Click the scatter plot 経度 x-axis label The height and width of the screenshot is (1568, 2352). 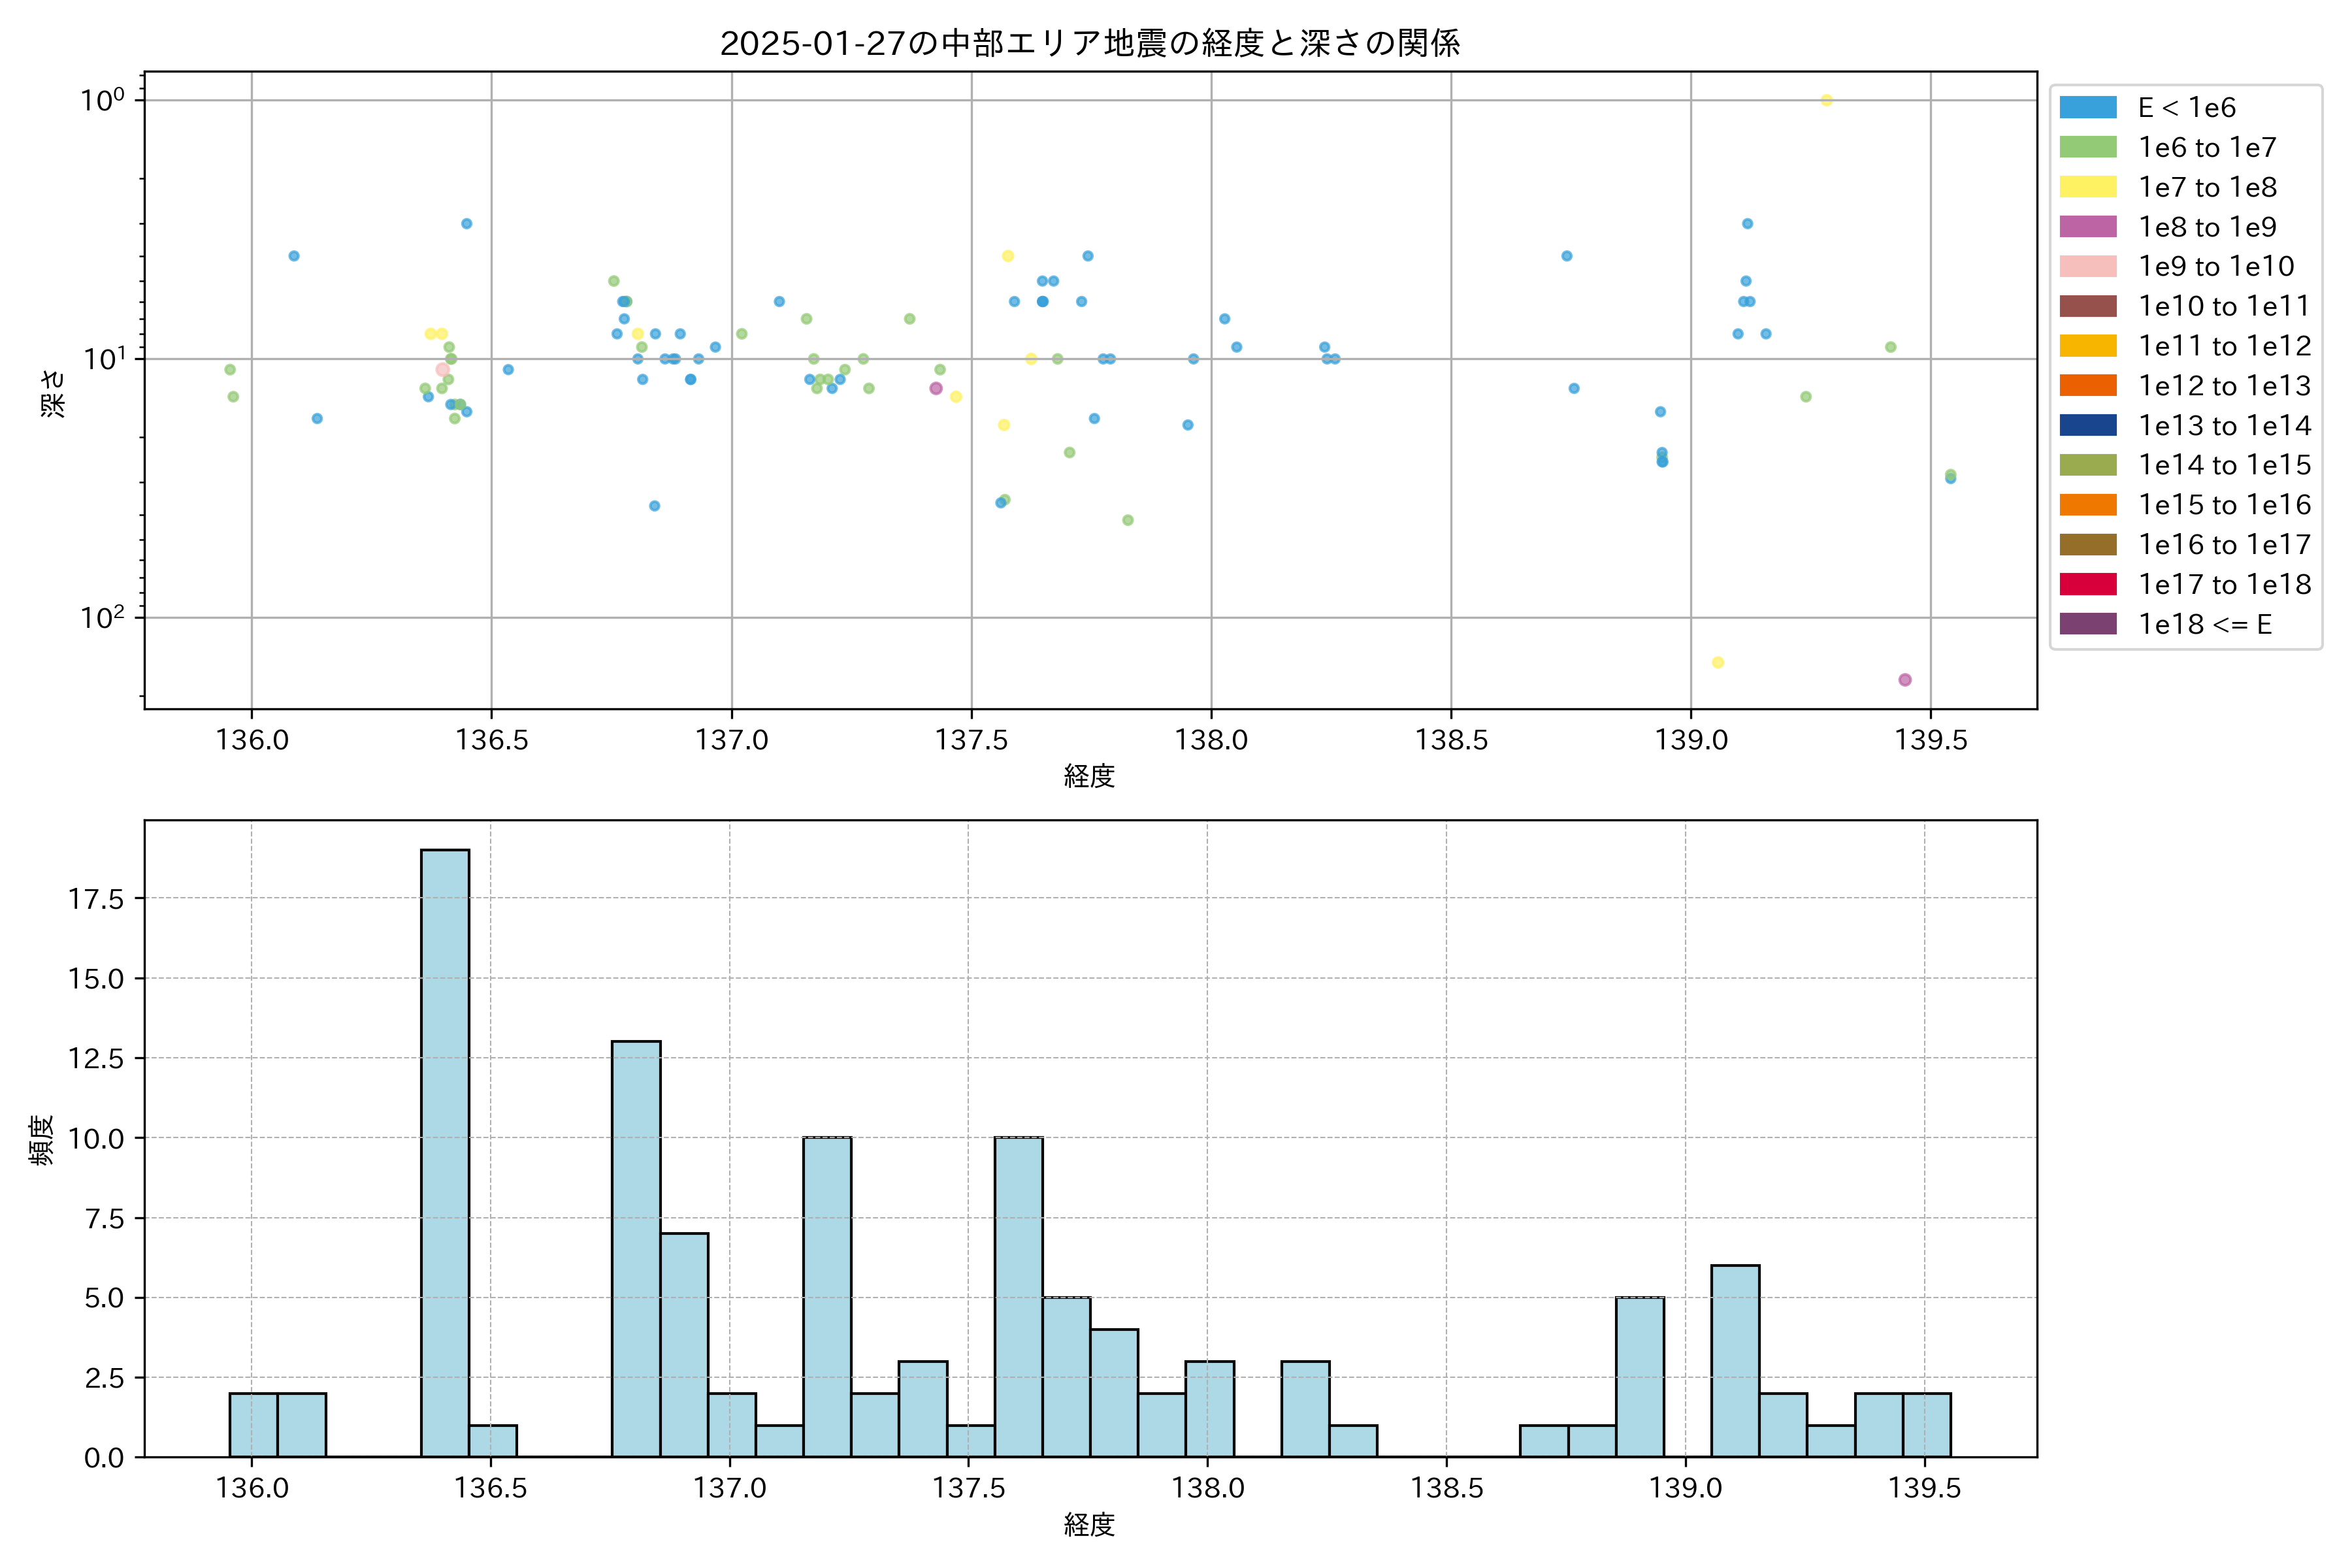(1089, 776)
